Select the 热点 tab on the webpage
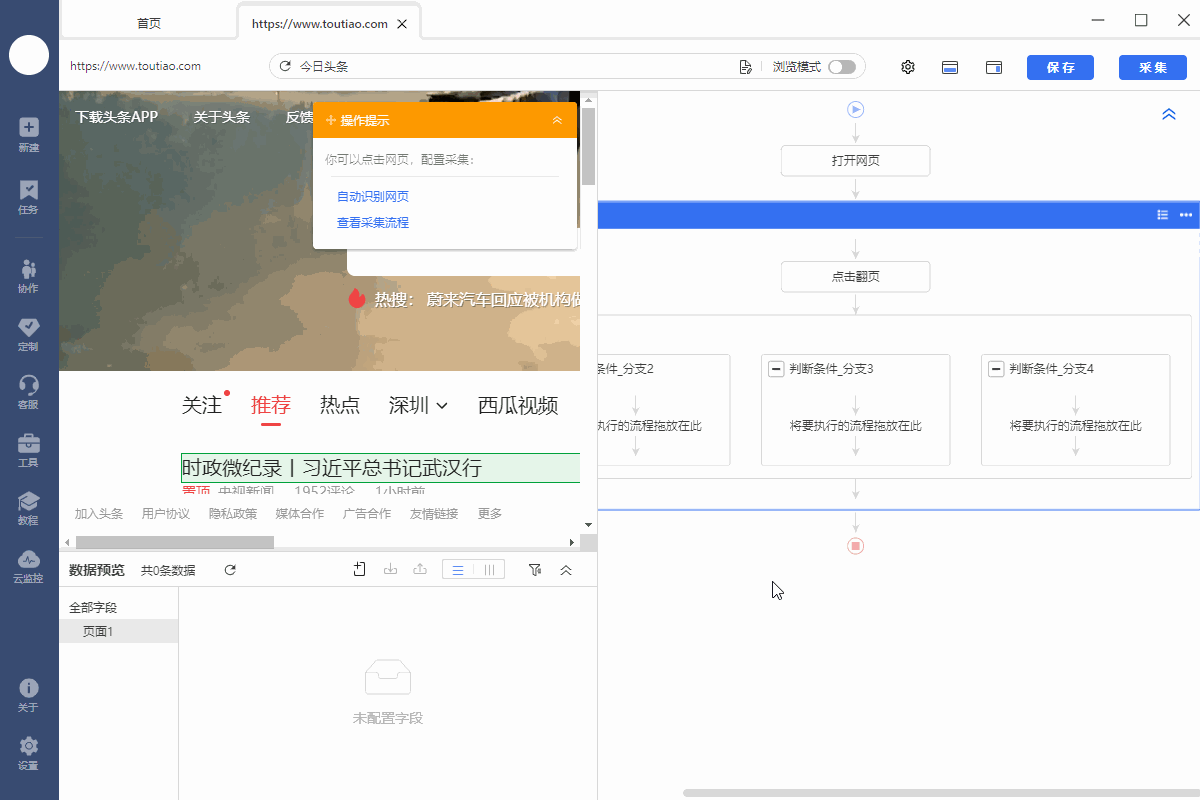Viewport: 1200px width, 800px height. (340, 405)
